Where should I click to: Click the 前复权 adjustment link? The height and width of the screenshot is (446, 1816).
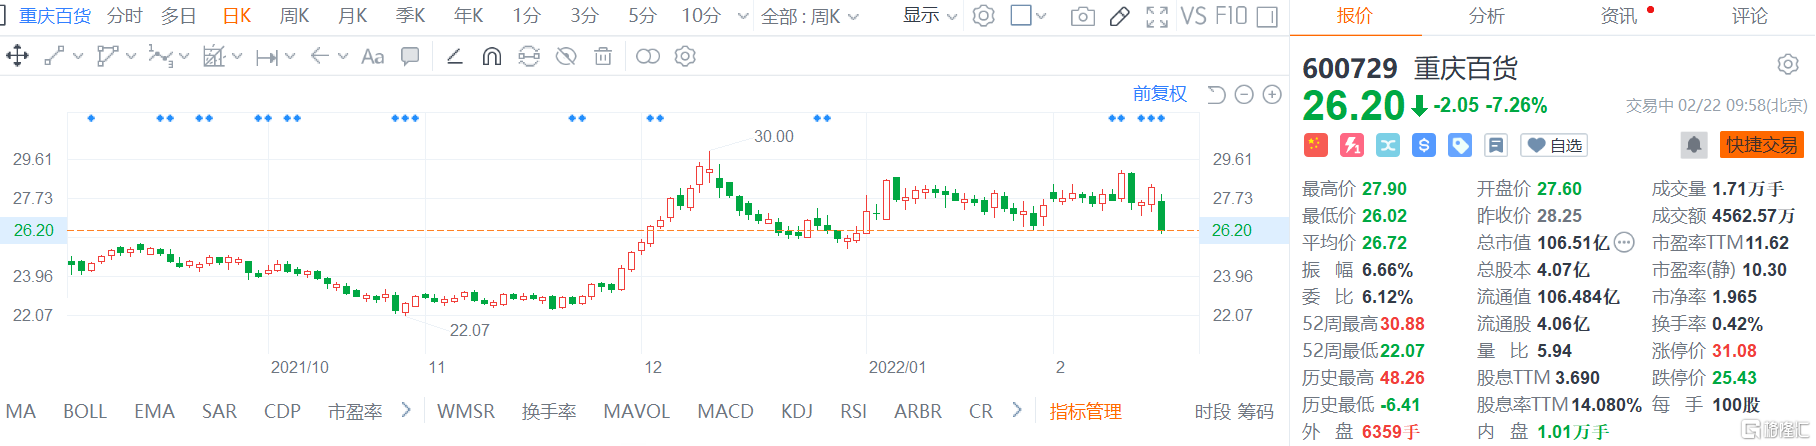1159,94
